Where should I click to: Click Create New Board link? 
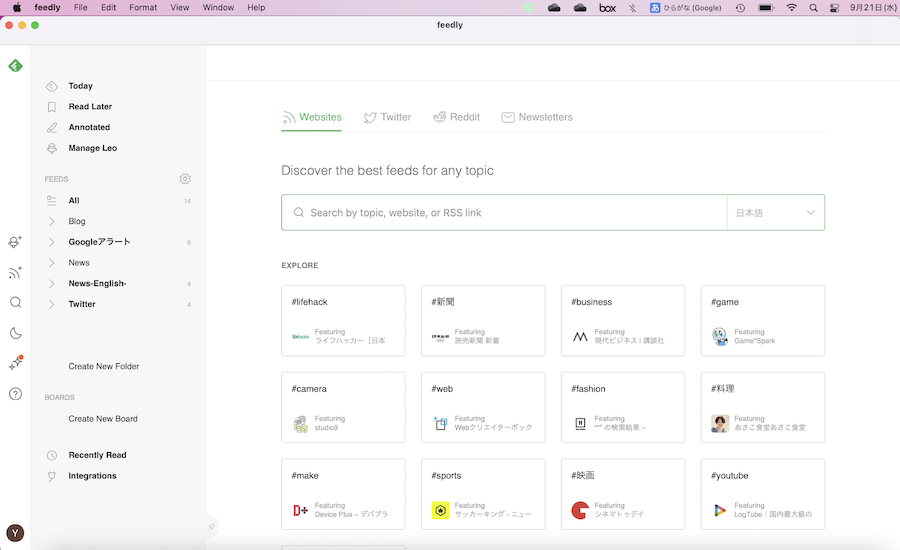pyautogui.click(x=103, y=419)
